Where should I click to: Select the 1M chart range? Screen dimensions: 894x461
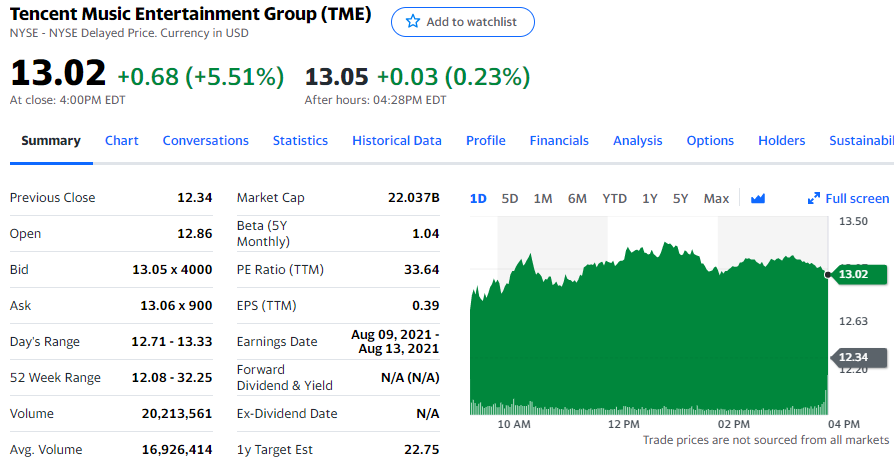pyautogui.click(x=543, y=198)
